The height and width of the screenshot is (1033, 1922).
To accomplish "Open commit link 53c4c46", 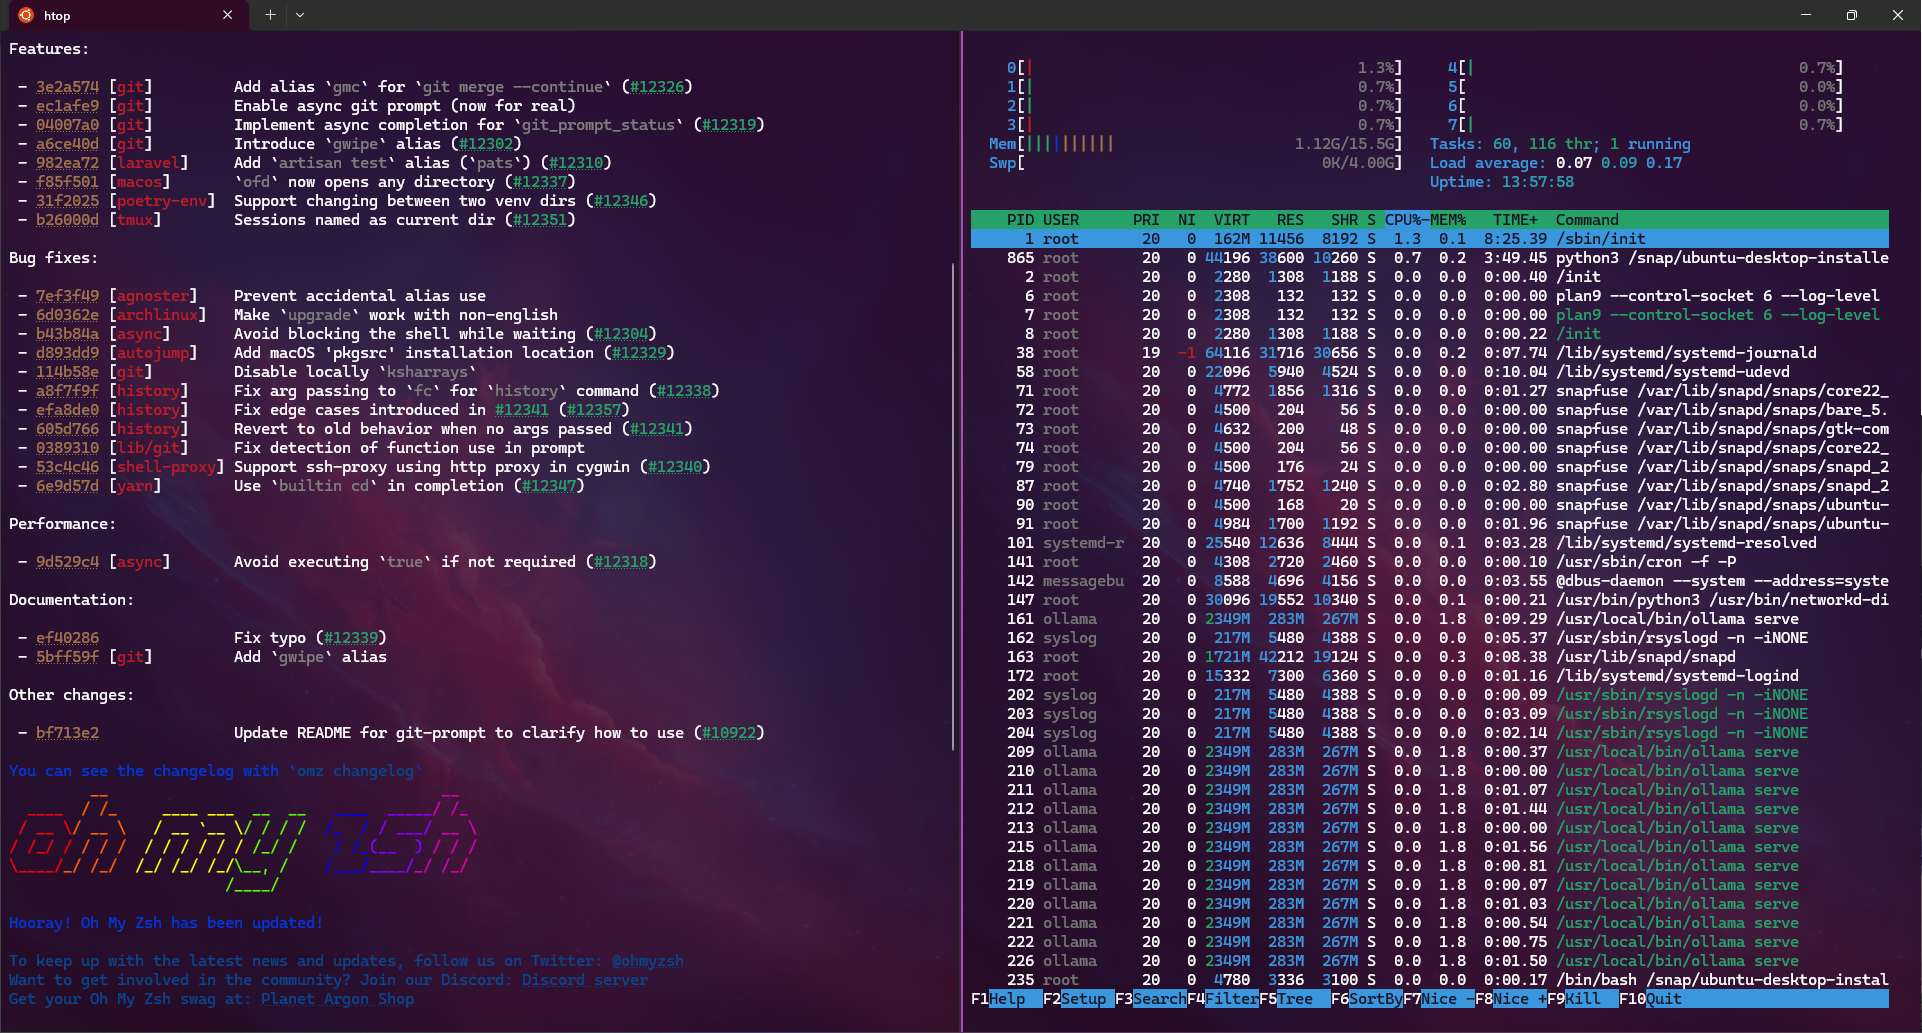I will [68, 467].
